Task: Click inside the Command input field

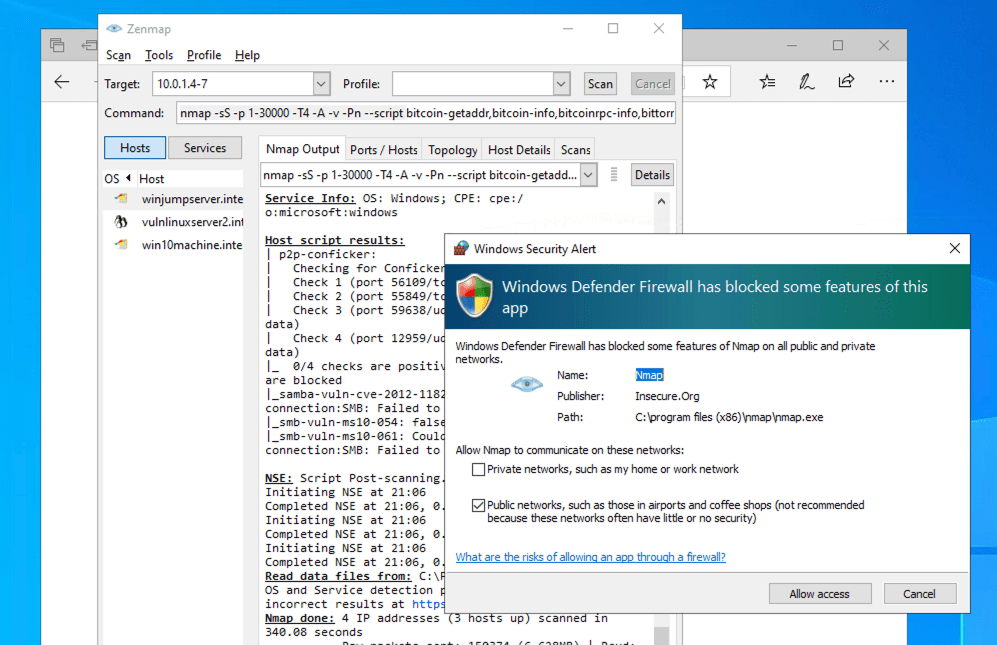Action: (426, 114)
